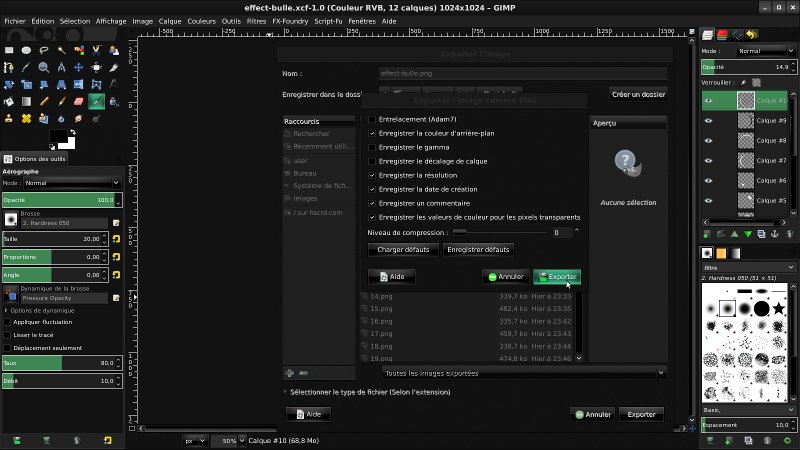Select the Smudge tool
Viewport: 800px width, 450px height.
coord(79,118)
